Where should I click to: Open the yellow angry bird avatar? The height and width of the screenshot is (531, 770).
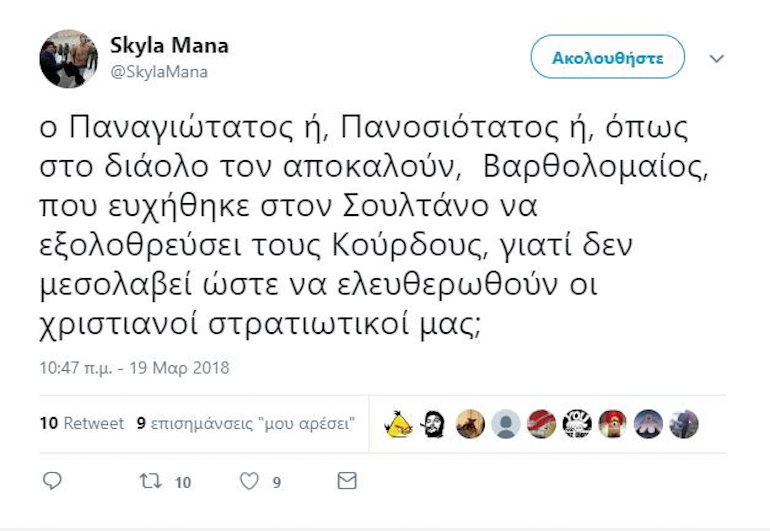[399, 424]
